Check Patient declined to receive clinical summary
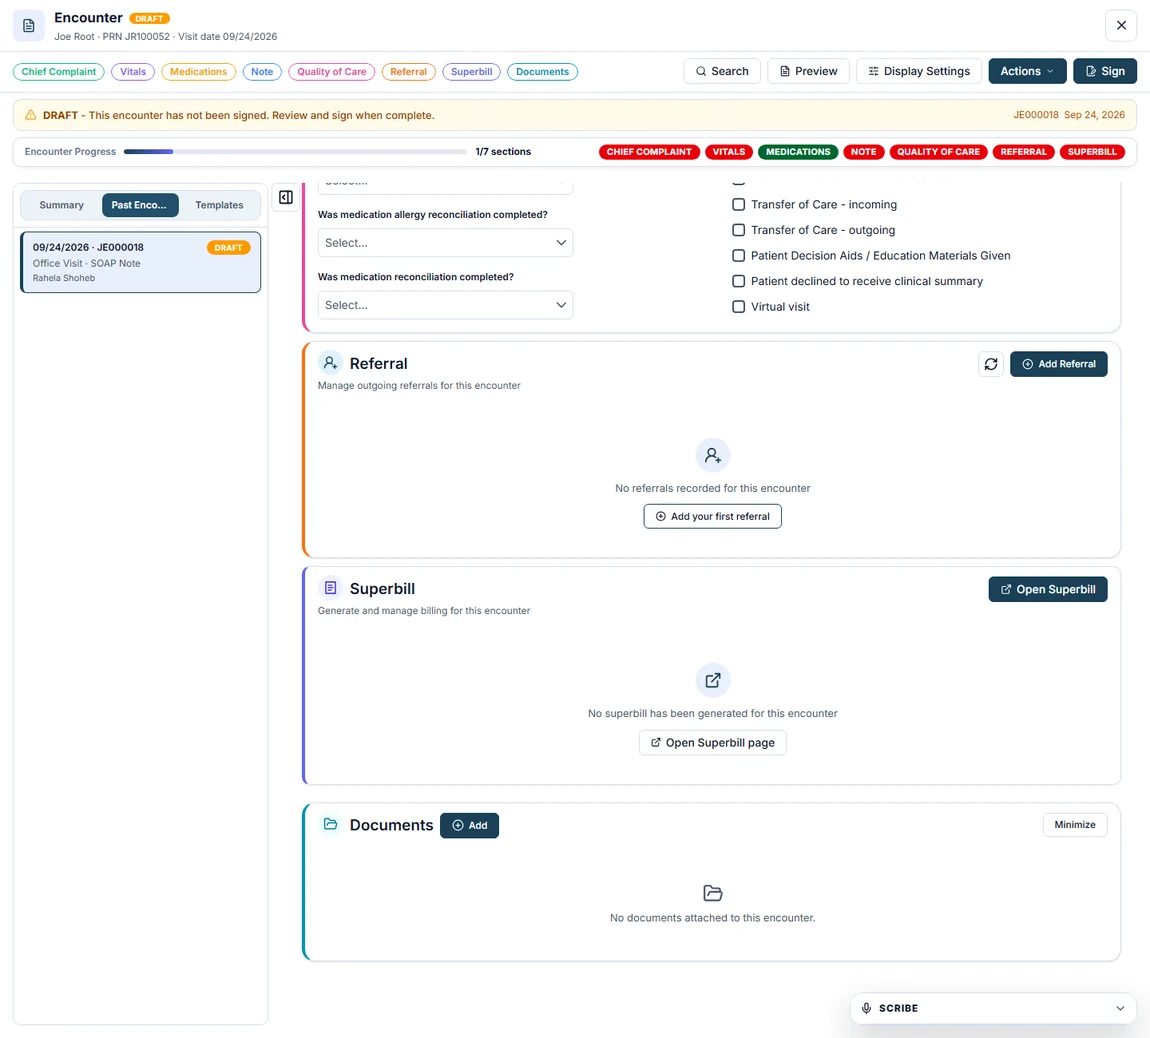This screenshot has height=1038, width=1150. [x=739, y=282]
